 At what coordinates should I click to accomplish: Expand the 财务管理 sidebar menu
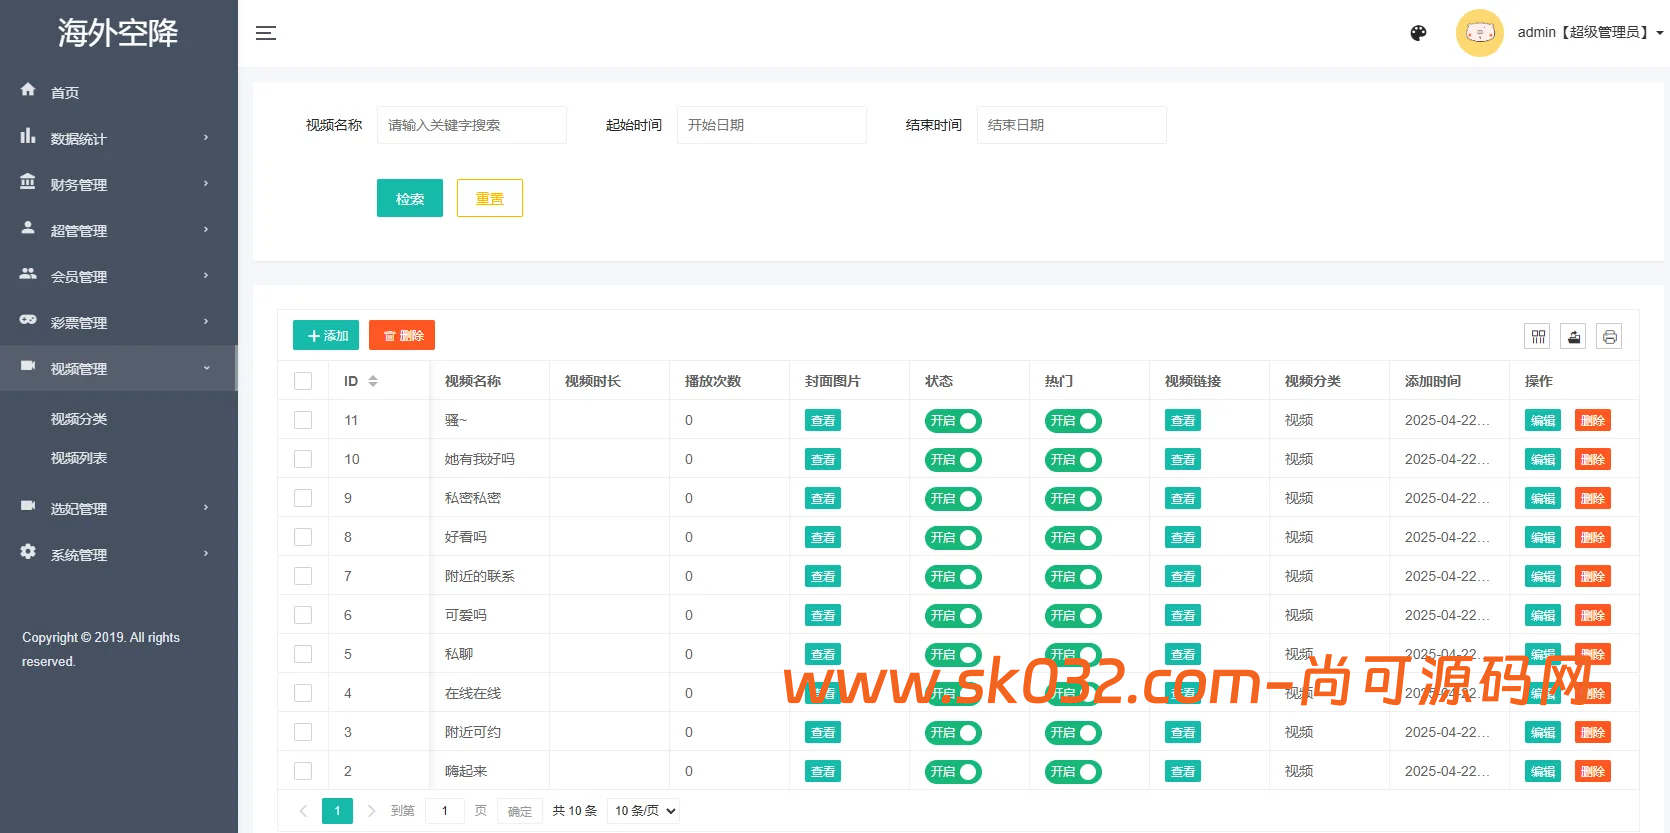[118, 184]
